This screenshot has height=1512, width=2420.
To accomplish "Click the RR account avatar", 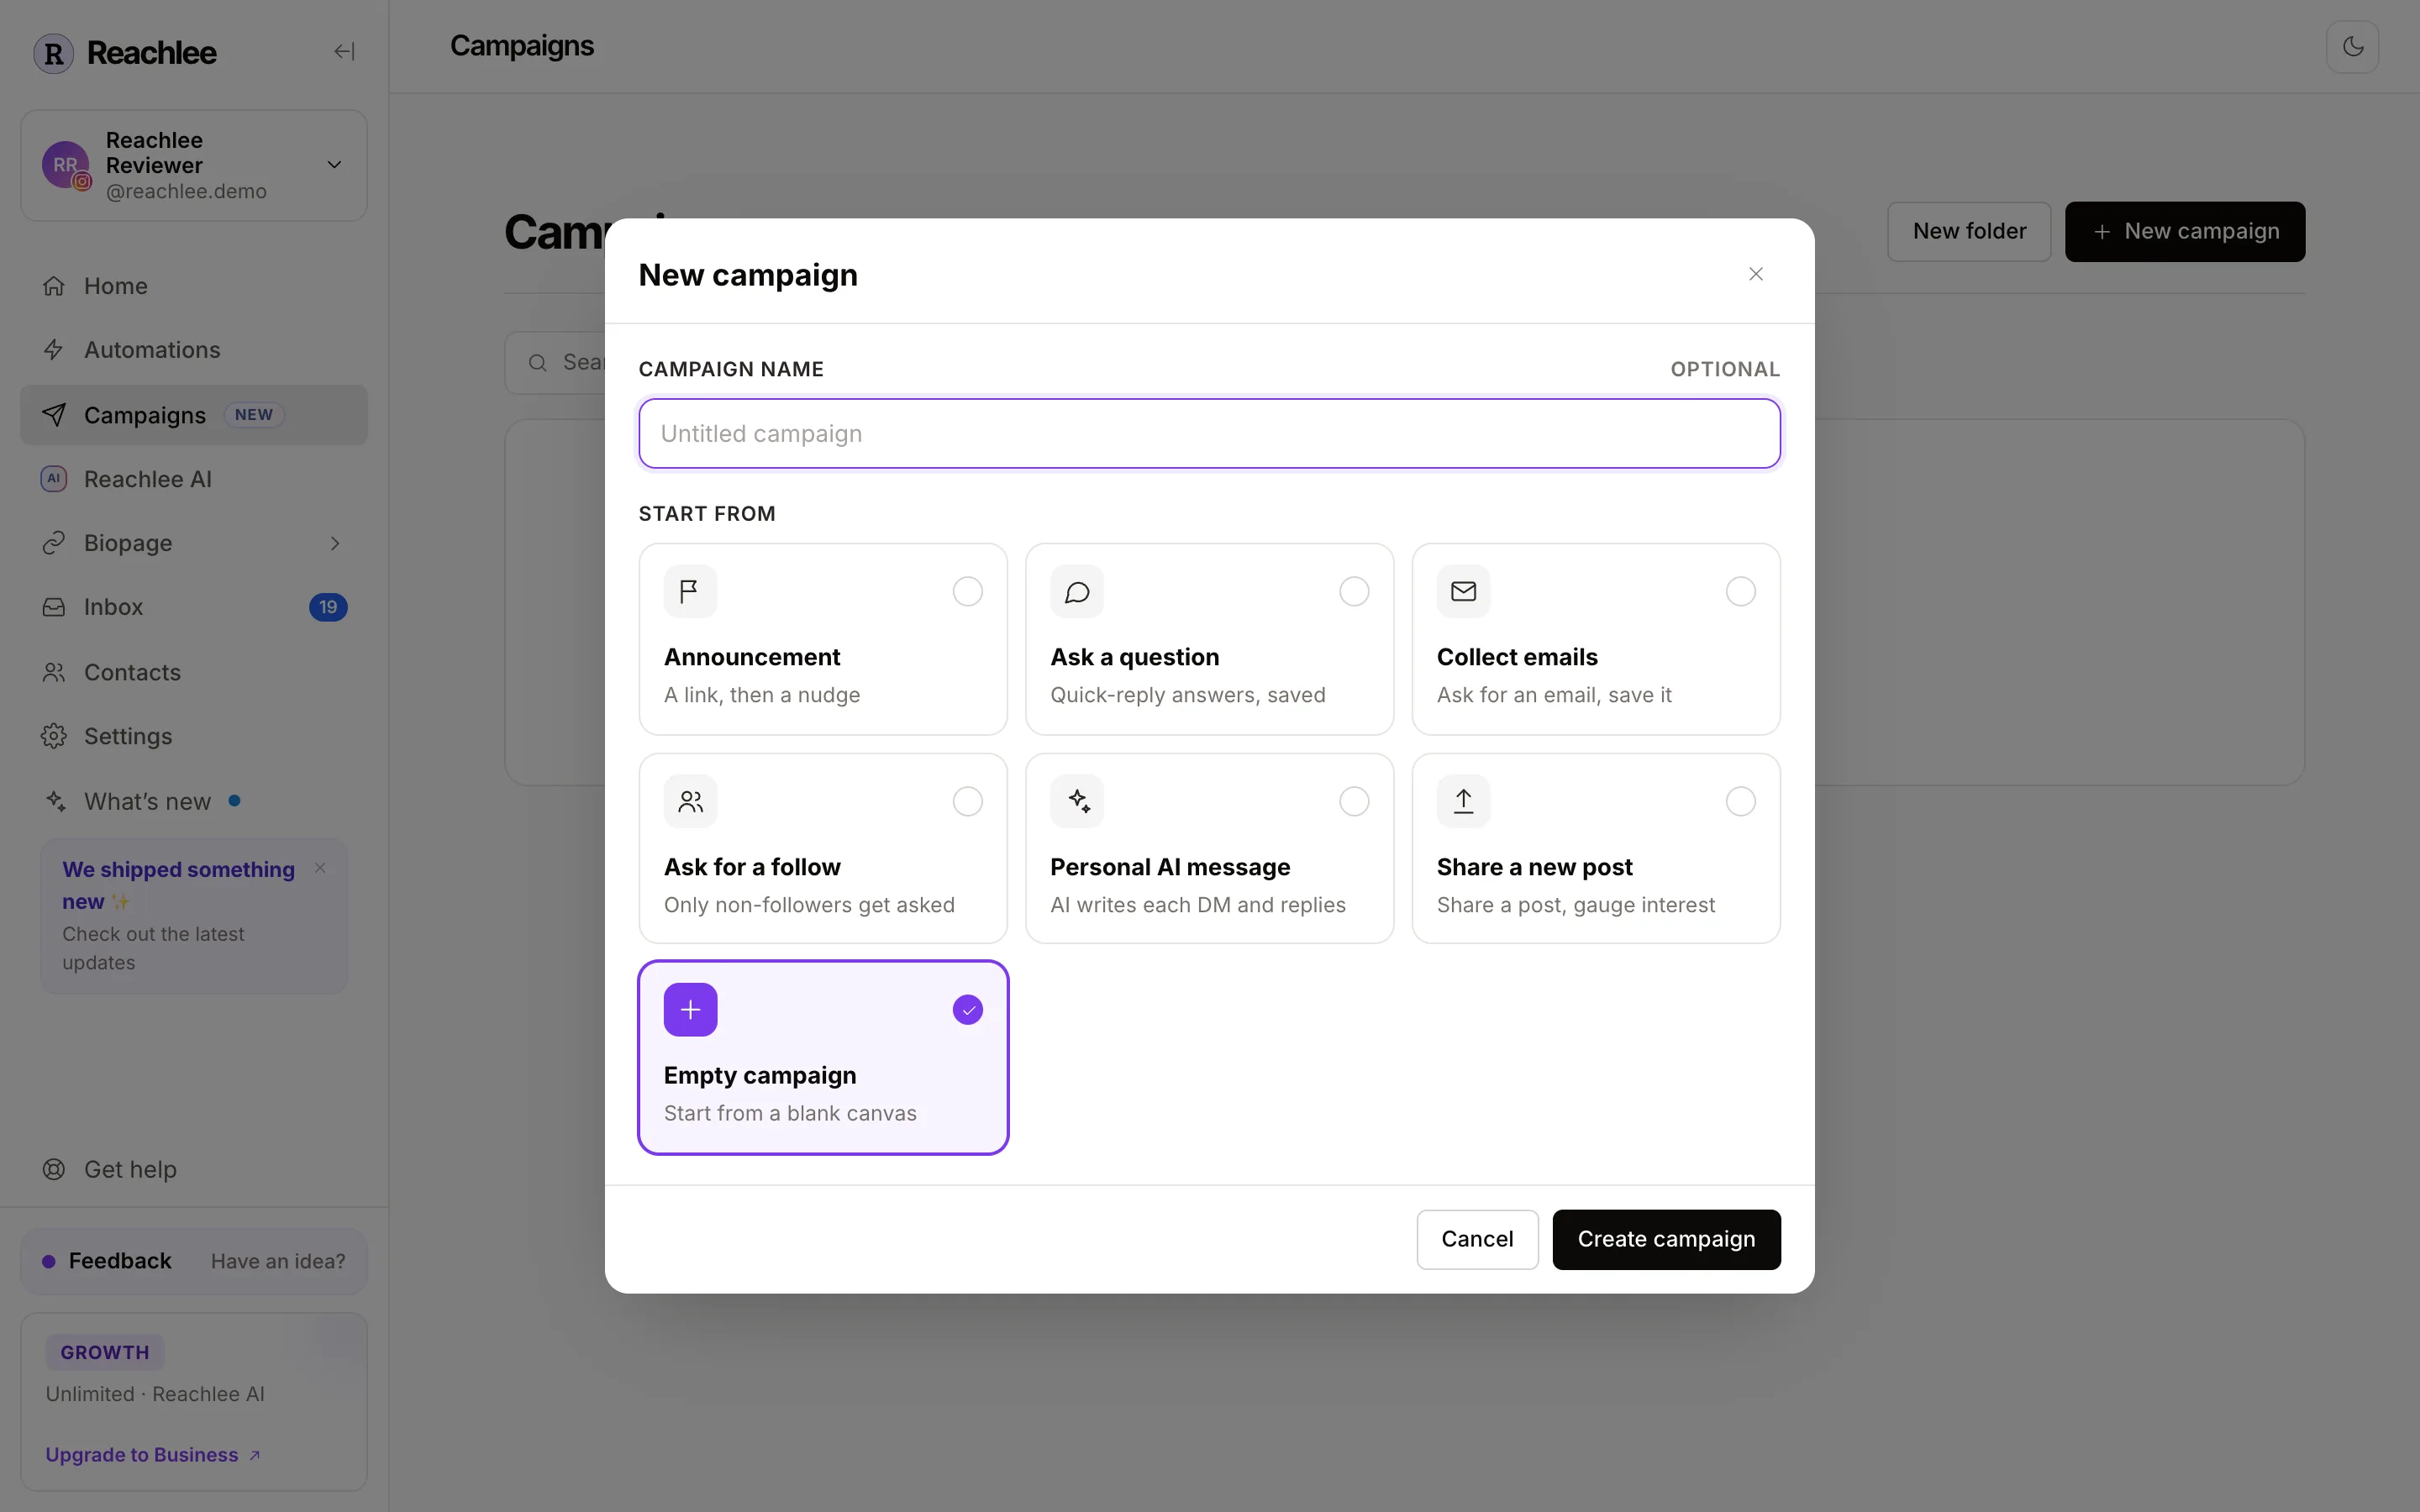I will tap(65, 165).
